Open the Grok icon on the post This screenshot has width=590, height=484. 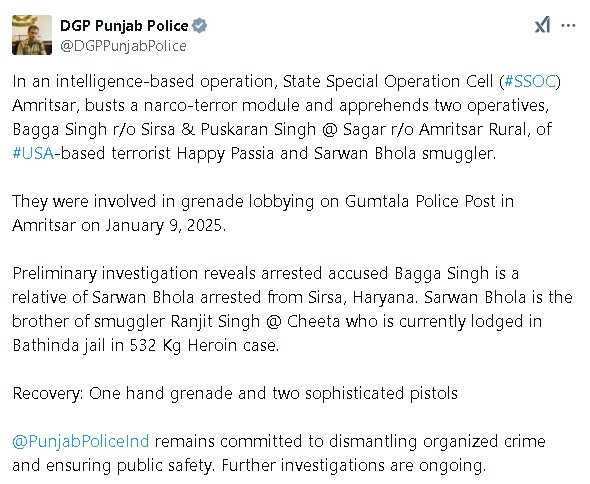pos(542,26)
